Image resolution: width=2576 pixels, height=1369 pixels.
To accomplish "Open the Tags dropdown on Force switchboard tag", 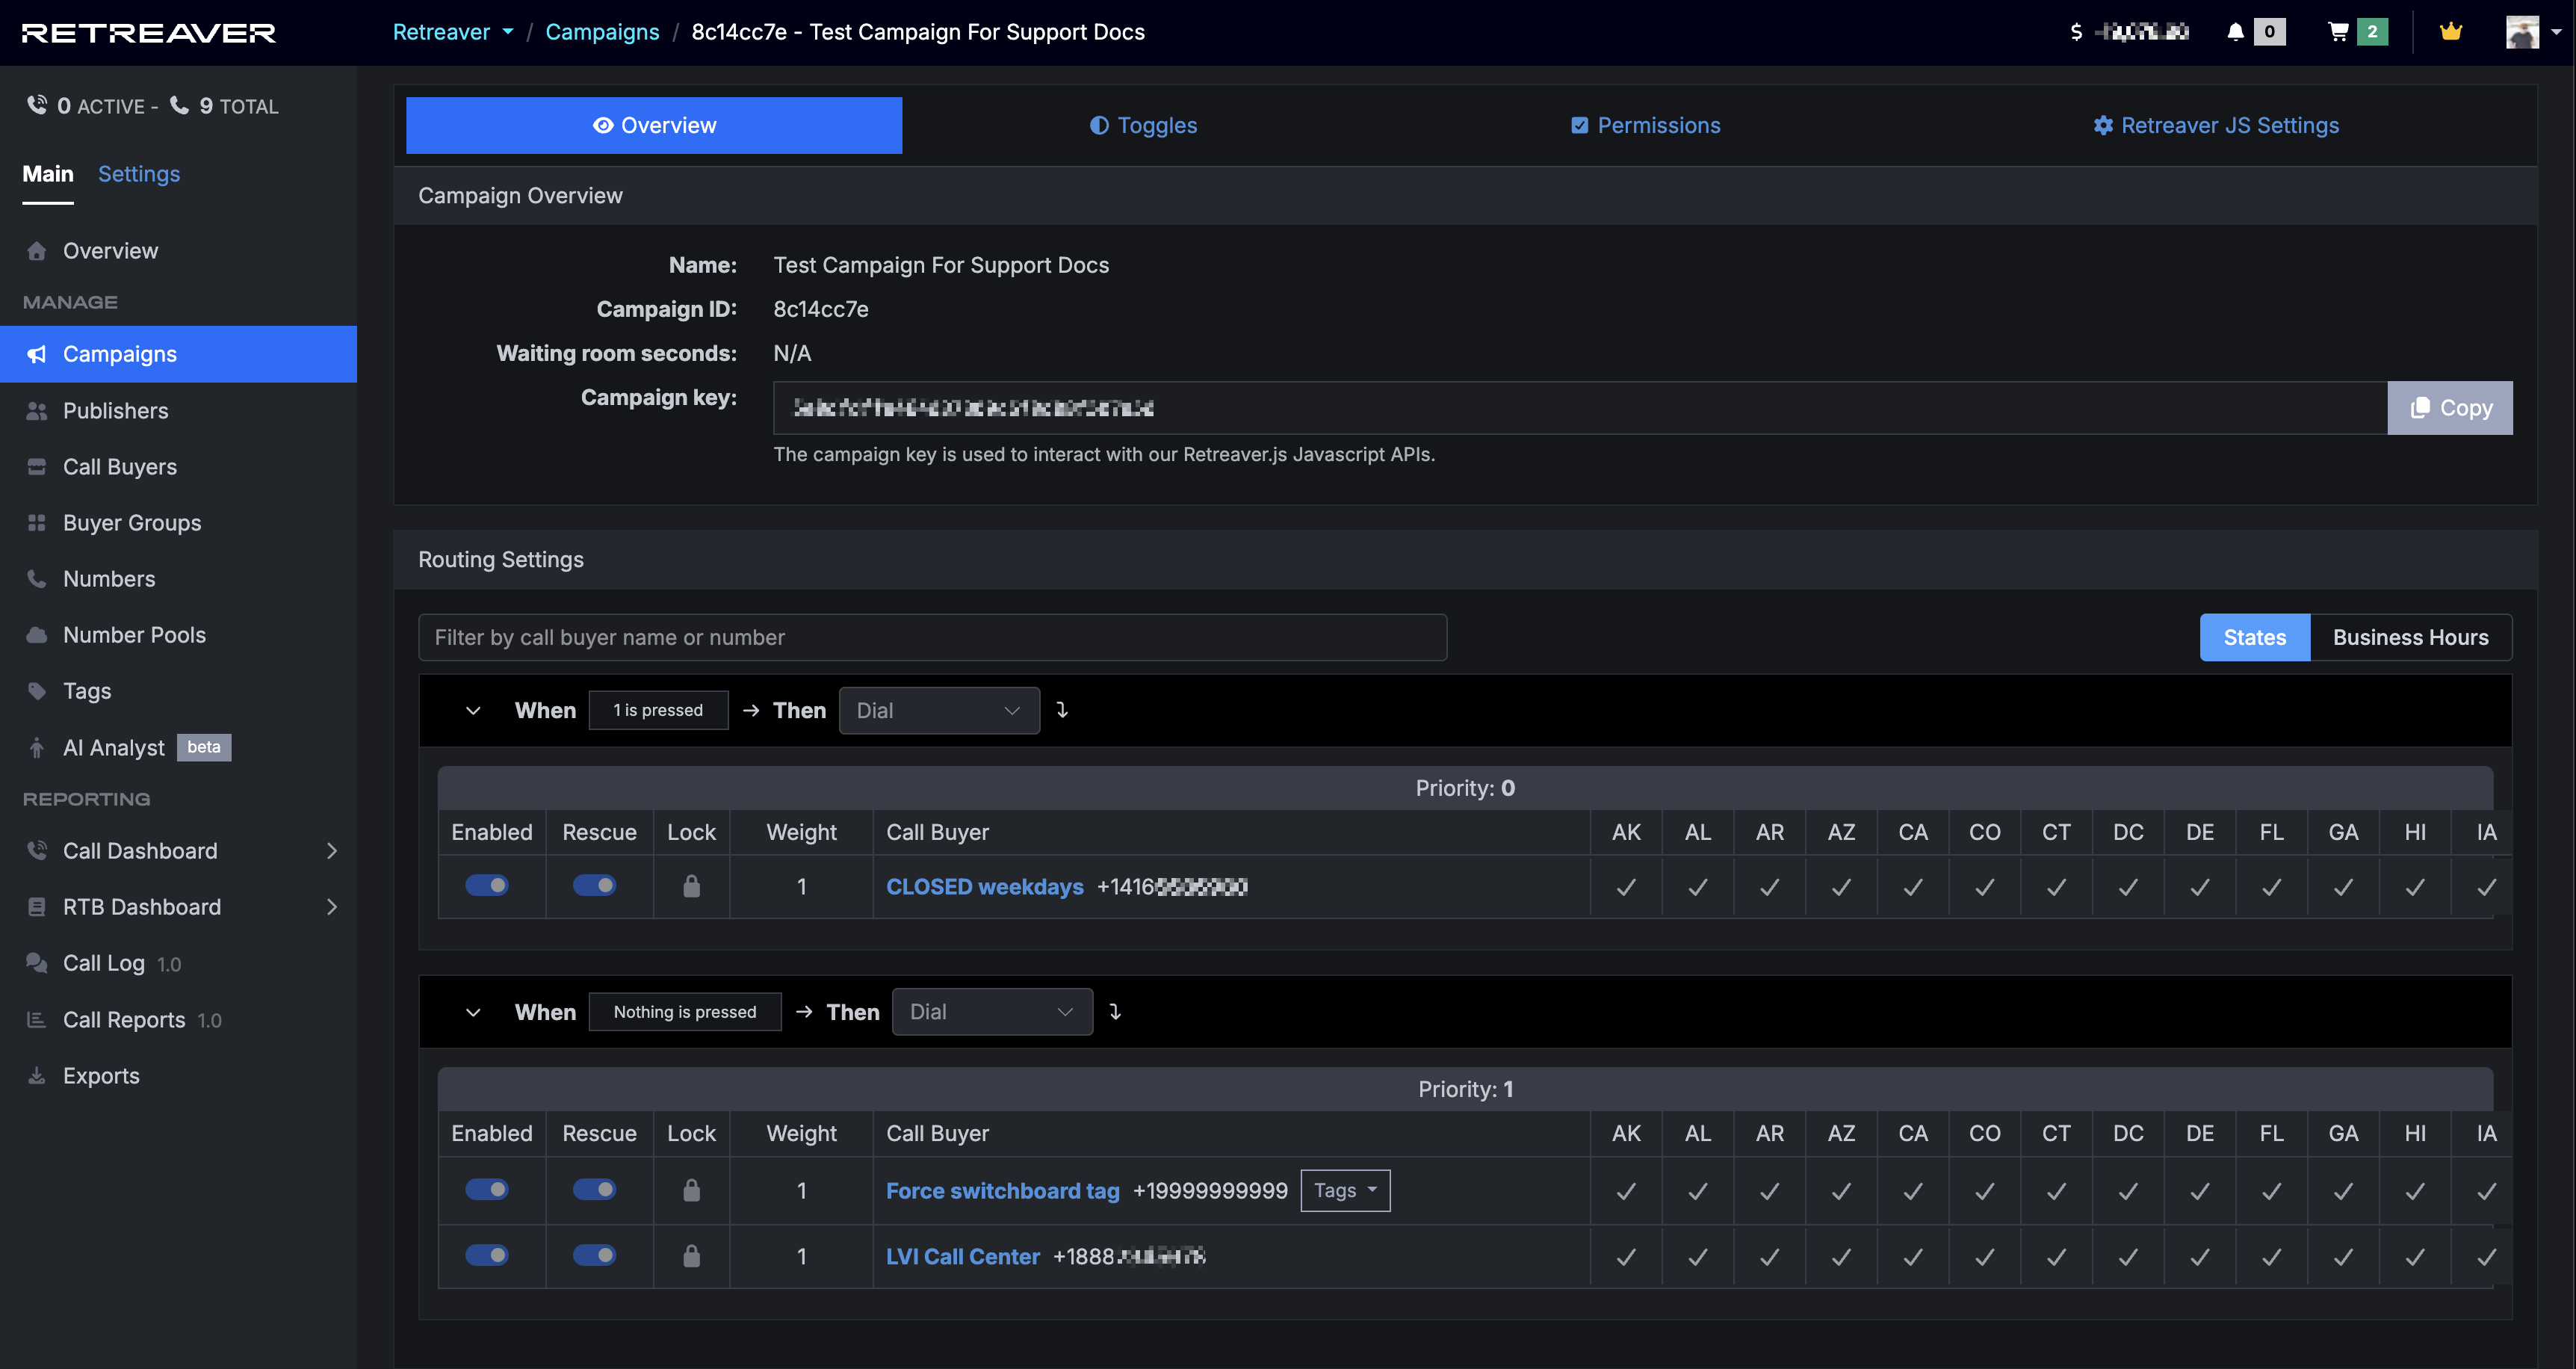I will 1345,1190.
